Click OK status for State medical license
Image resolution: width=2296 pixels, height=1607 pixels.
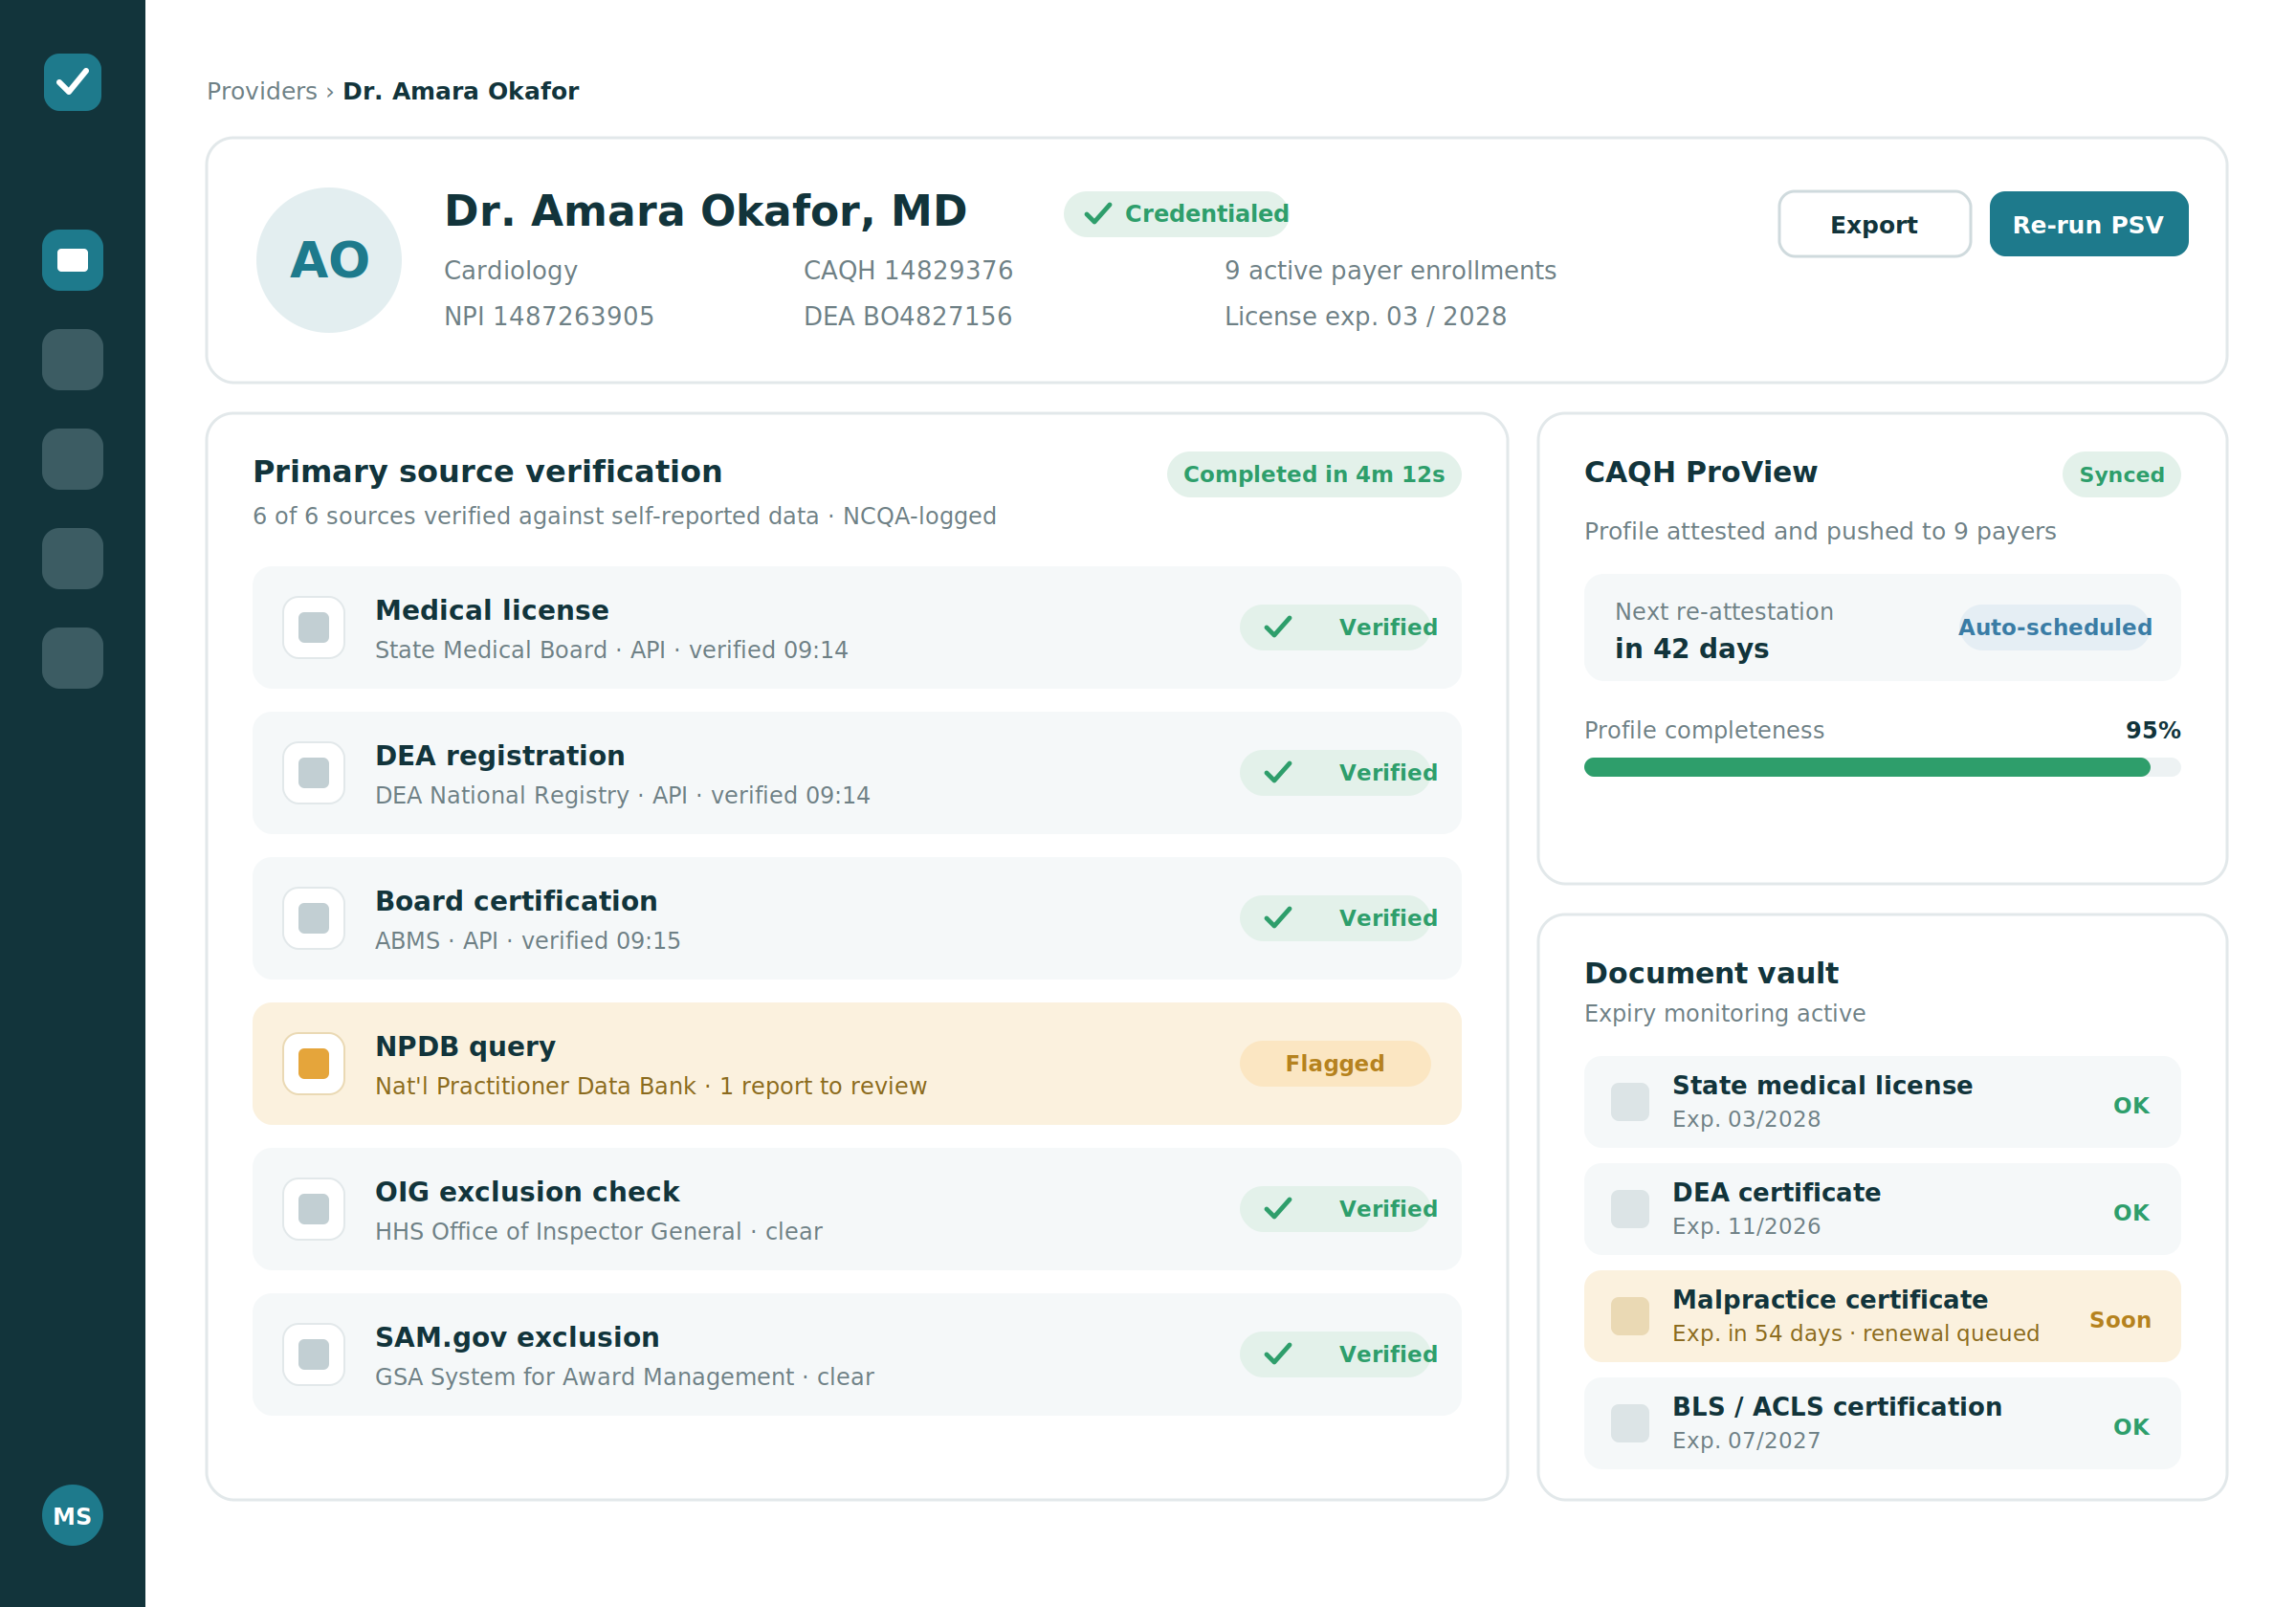(x=2131, y=1106)
